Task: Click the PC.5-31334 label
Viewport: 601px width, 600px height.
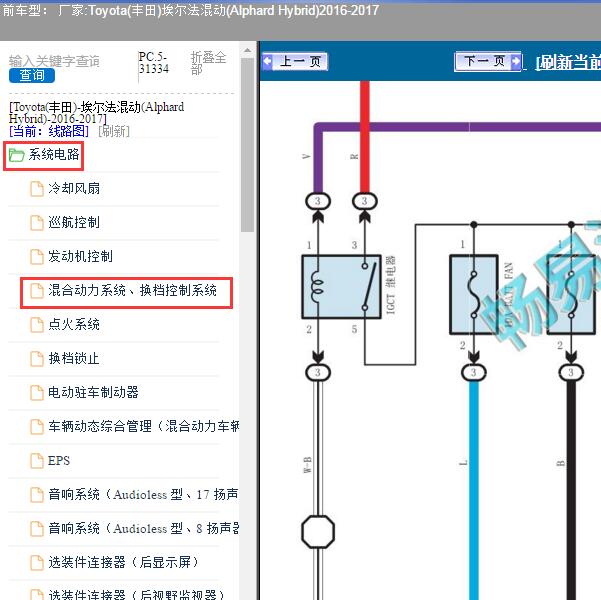Action: (x=153, y=63)
